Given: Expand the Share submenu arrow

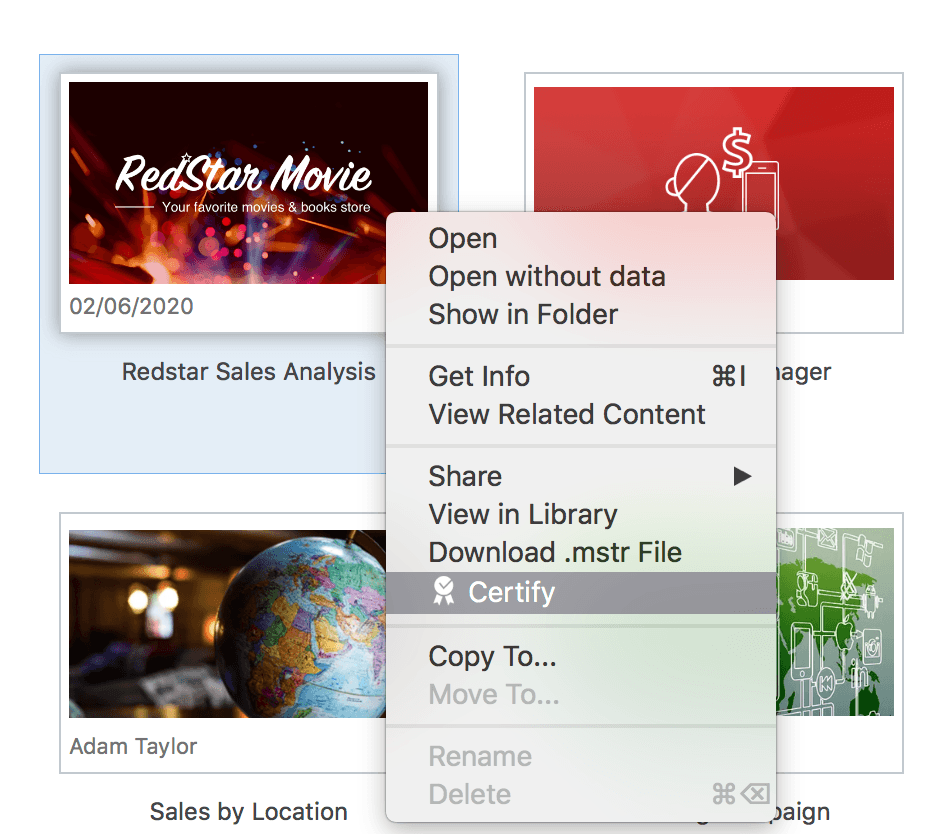Looking at the screenshot, I should click(741, 477).
